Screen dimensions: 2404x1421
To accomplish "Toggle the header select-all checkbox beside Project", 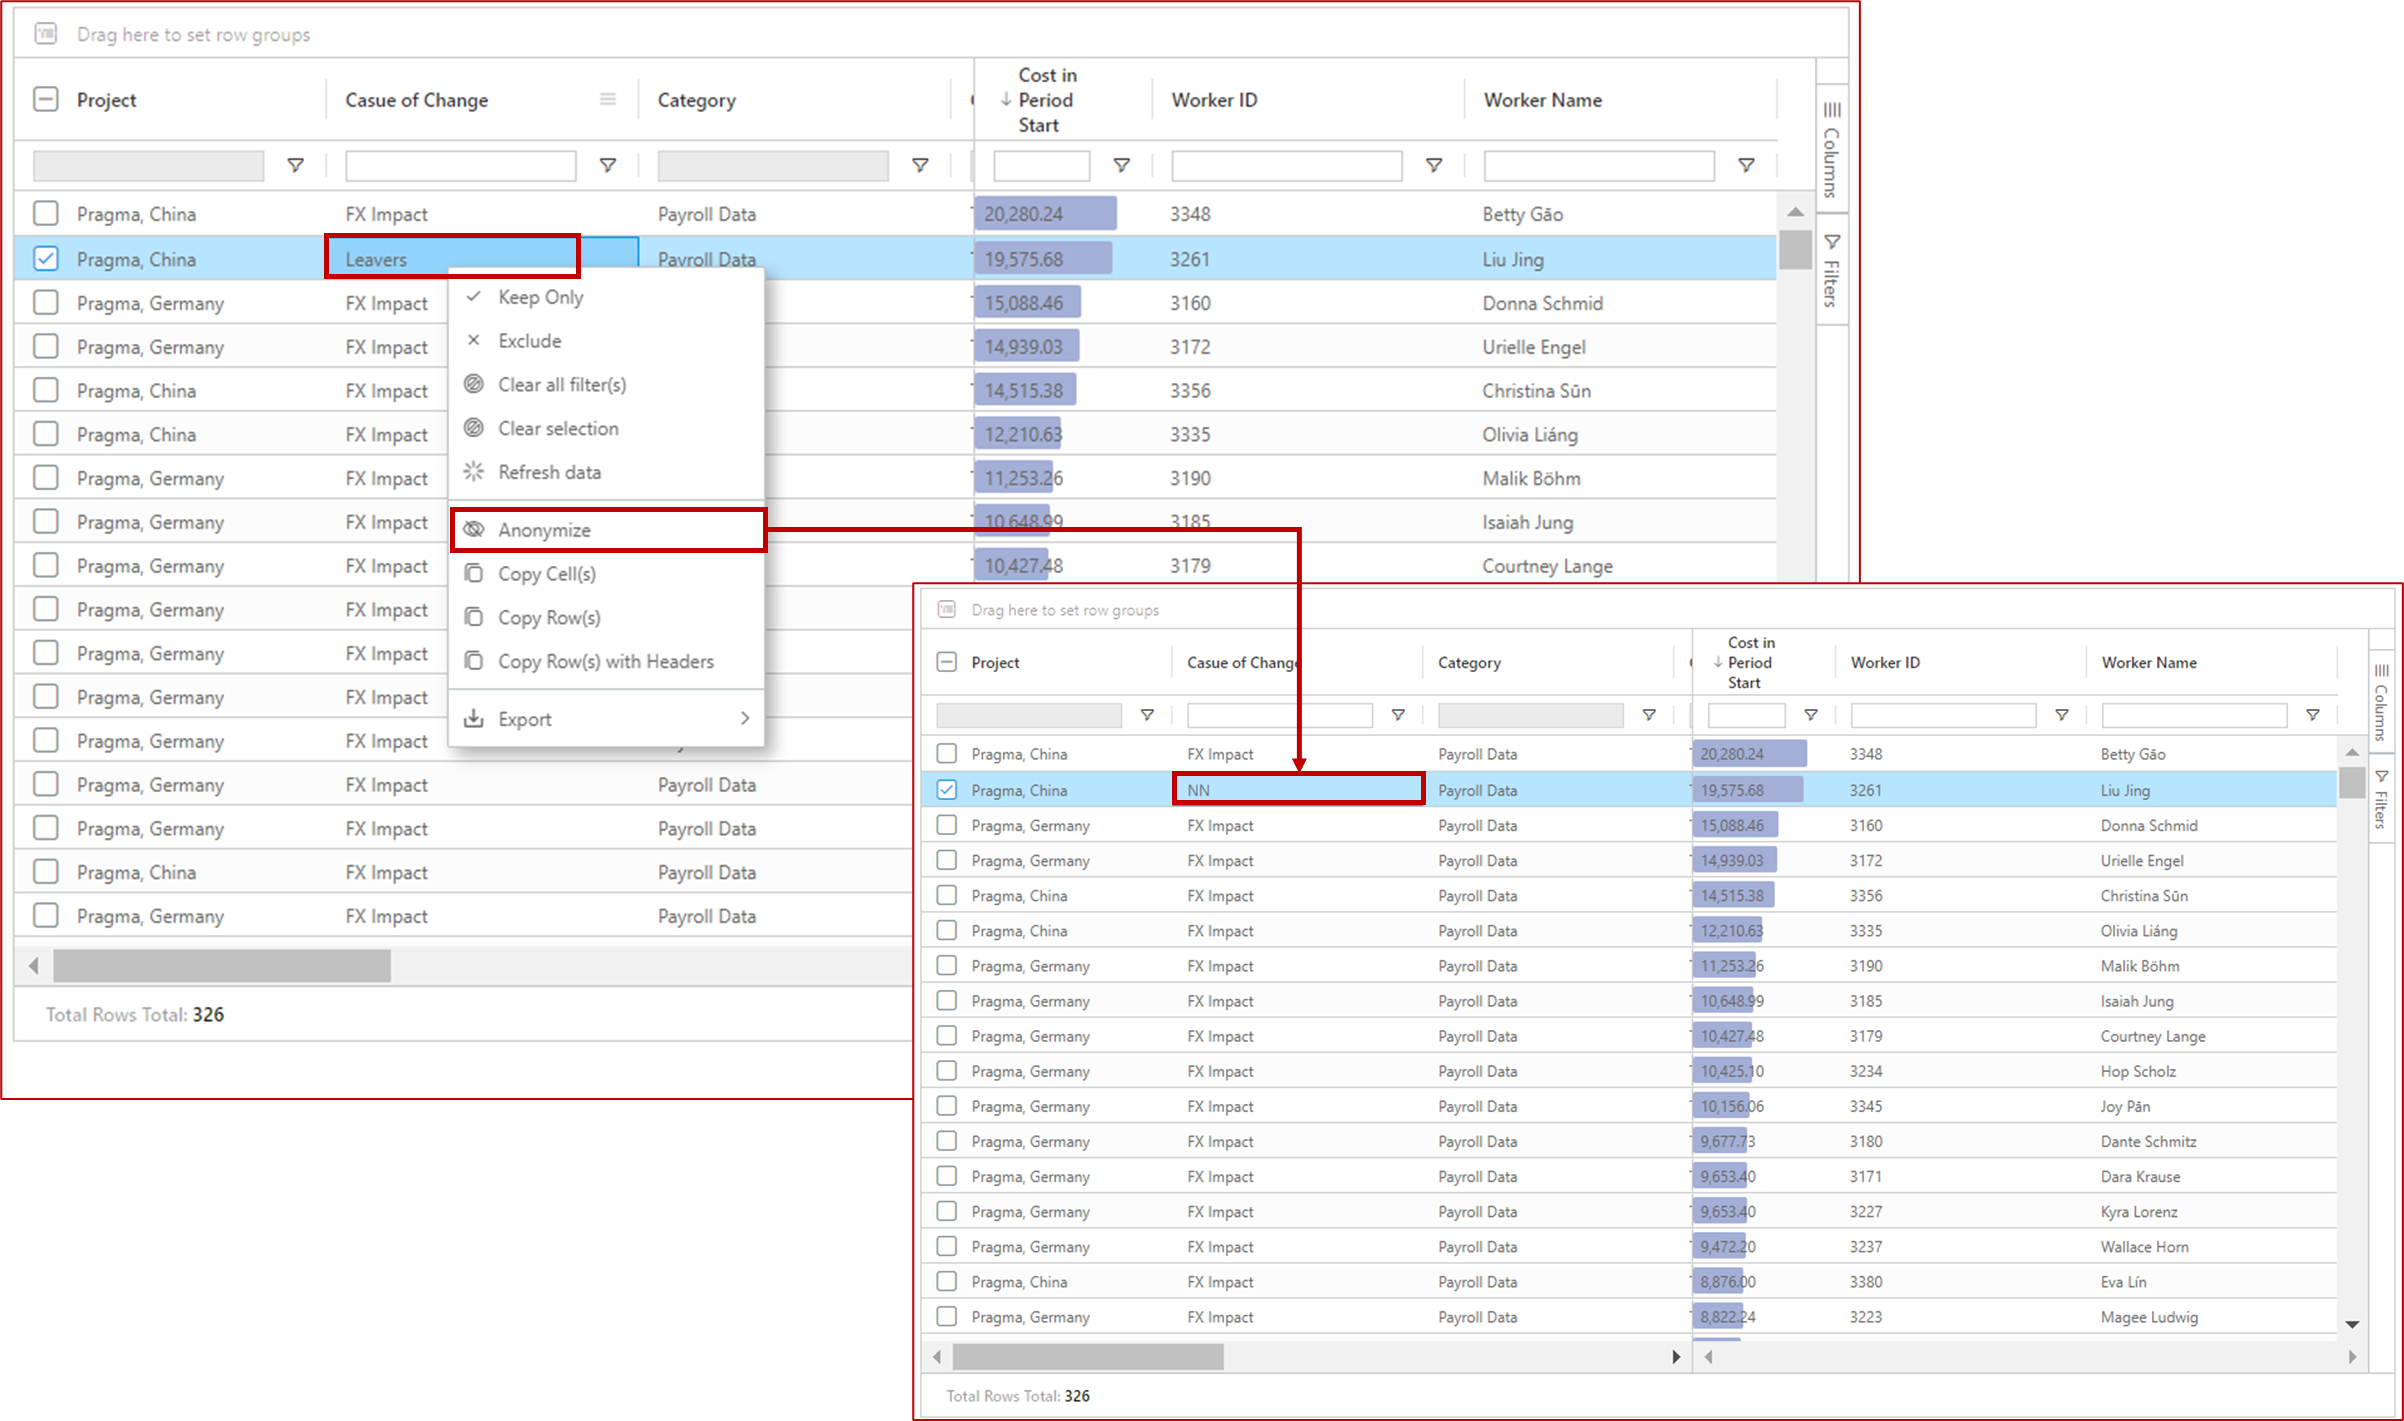I will (x=46, y=99).
